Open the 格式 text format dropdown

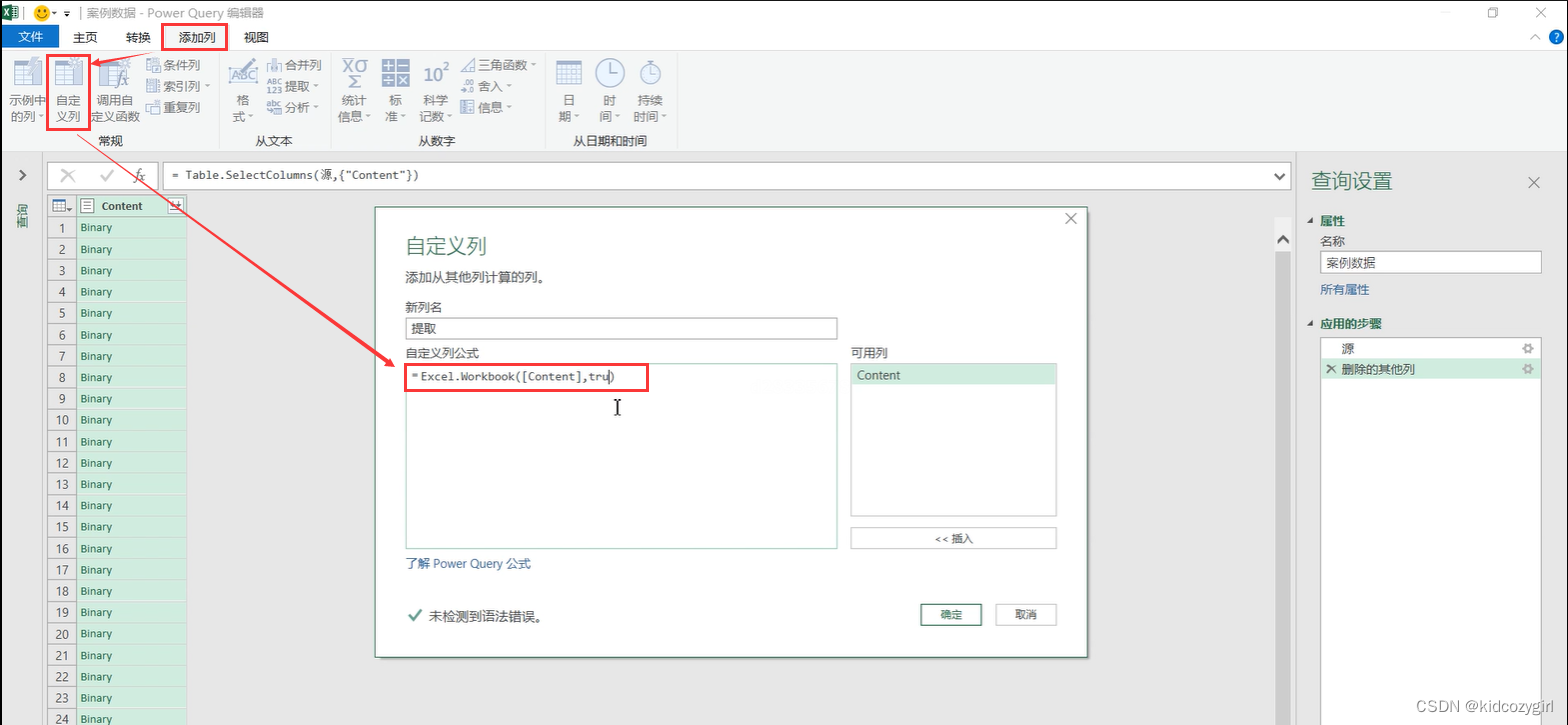pos(242,90)
